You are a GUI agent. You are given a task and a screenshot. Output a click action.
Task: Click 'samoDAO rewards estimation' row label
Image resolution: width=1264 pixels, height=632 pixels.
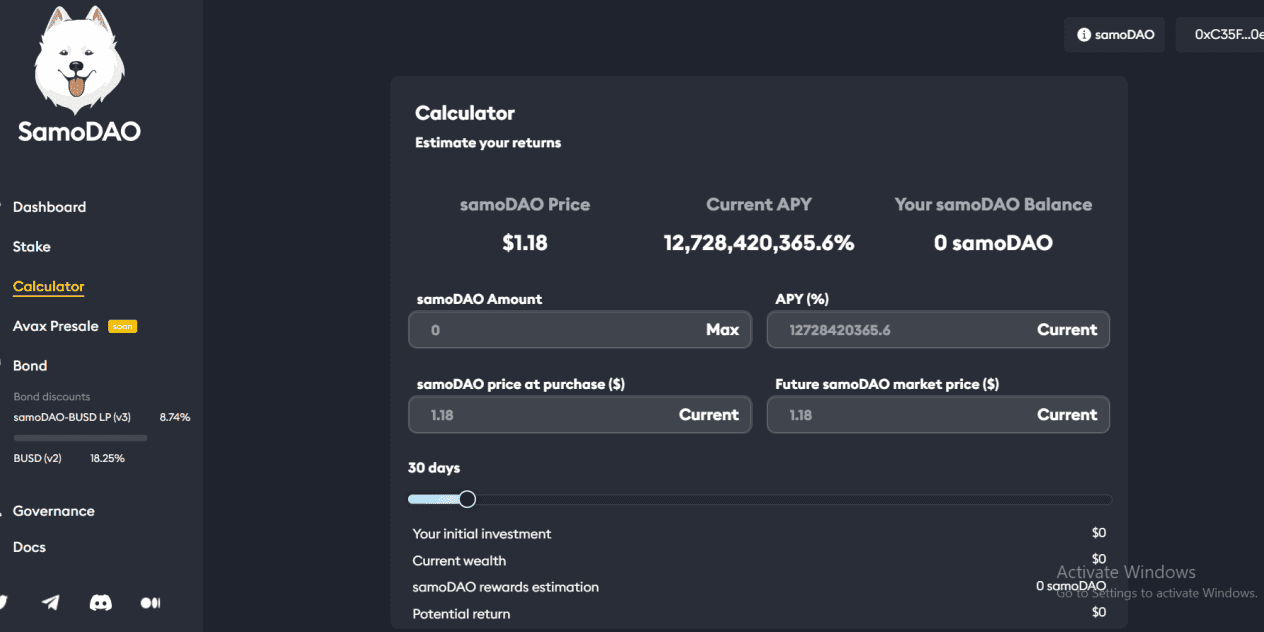pyautogui.click(x=506, y=587)
